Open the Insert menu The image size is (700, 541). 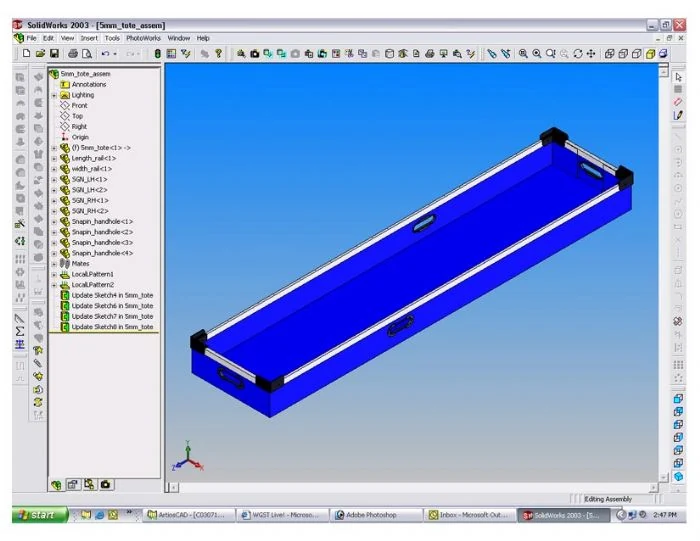[89, 38]
